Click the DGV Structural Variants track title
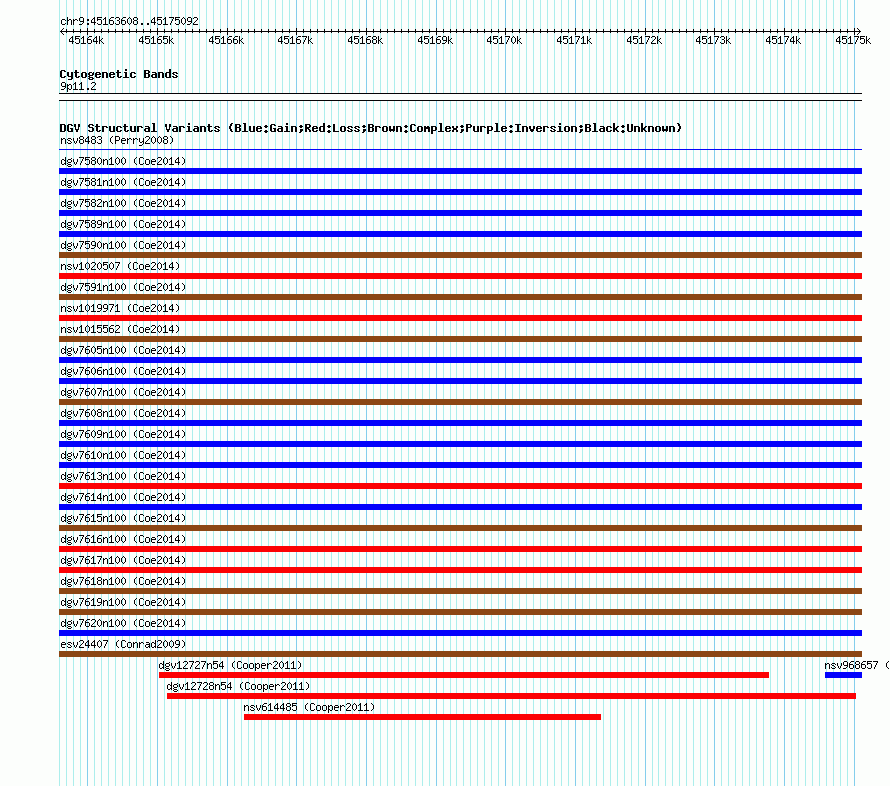The width and height of the screenshot is (890, 786). (371, 128)
